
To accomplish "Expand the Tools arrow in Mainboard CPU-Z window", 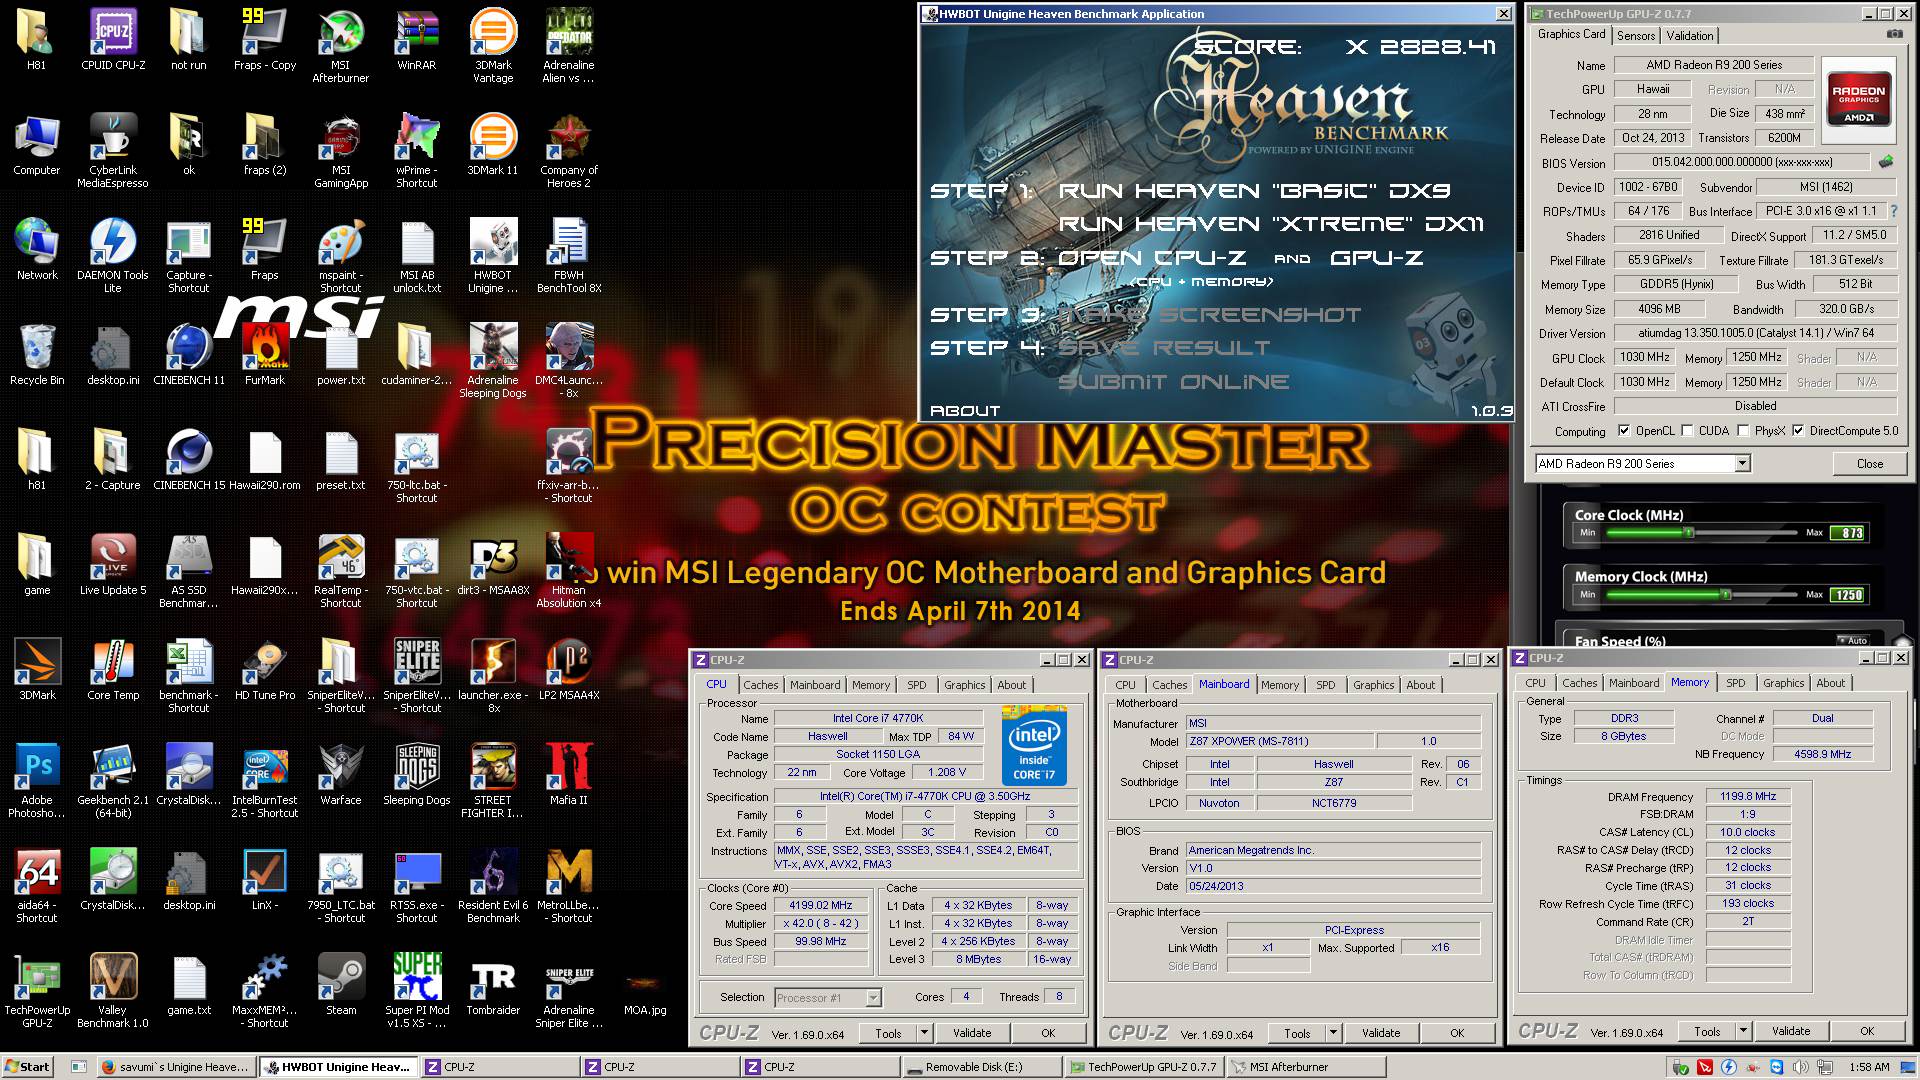I will click(x=1333, y=1033).
